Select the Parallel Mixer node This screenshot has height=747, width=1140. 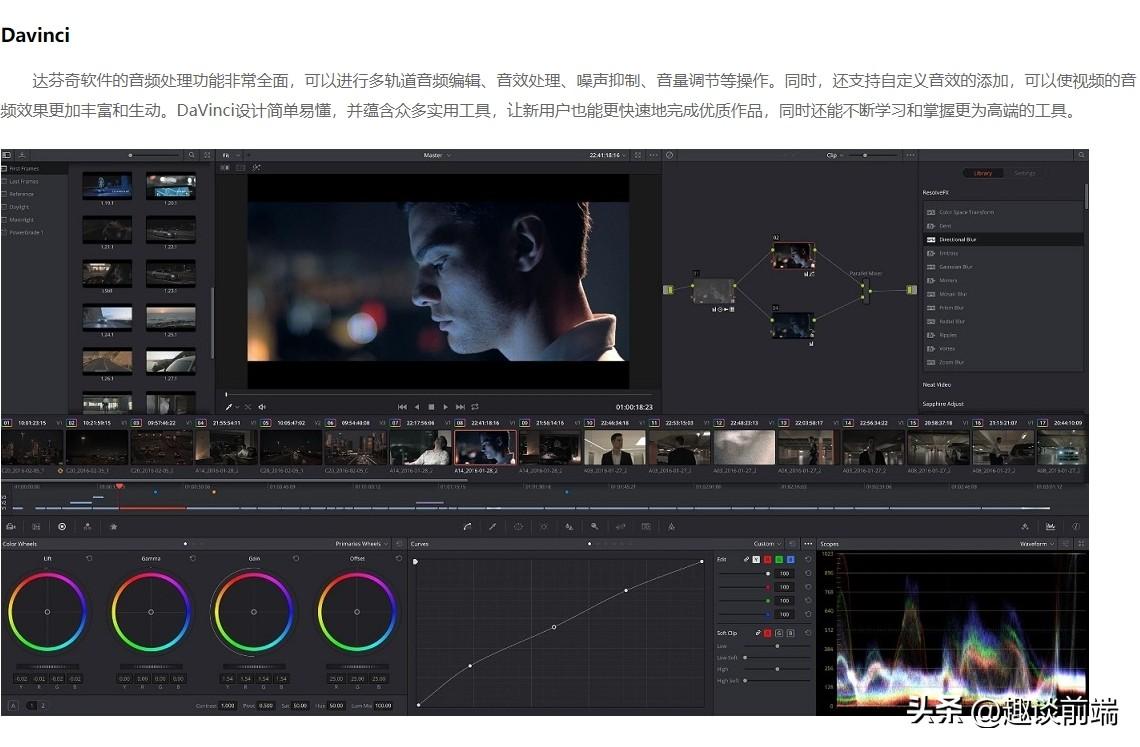[x=865, y=290]
